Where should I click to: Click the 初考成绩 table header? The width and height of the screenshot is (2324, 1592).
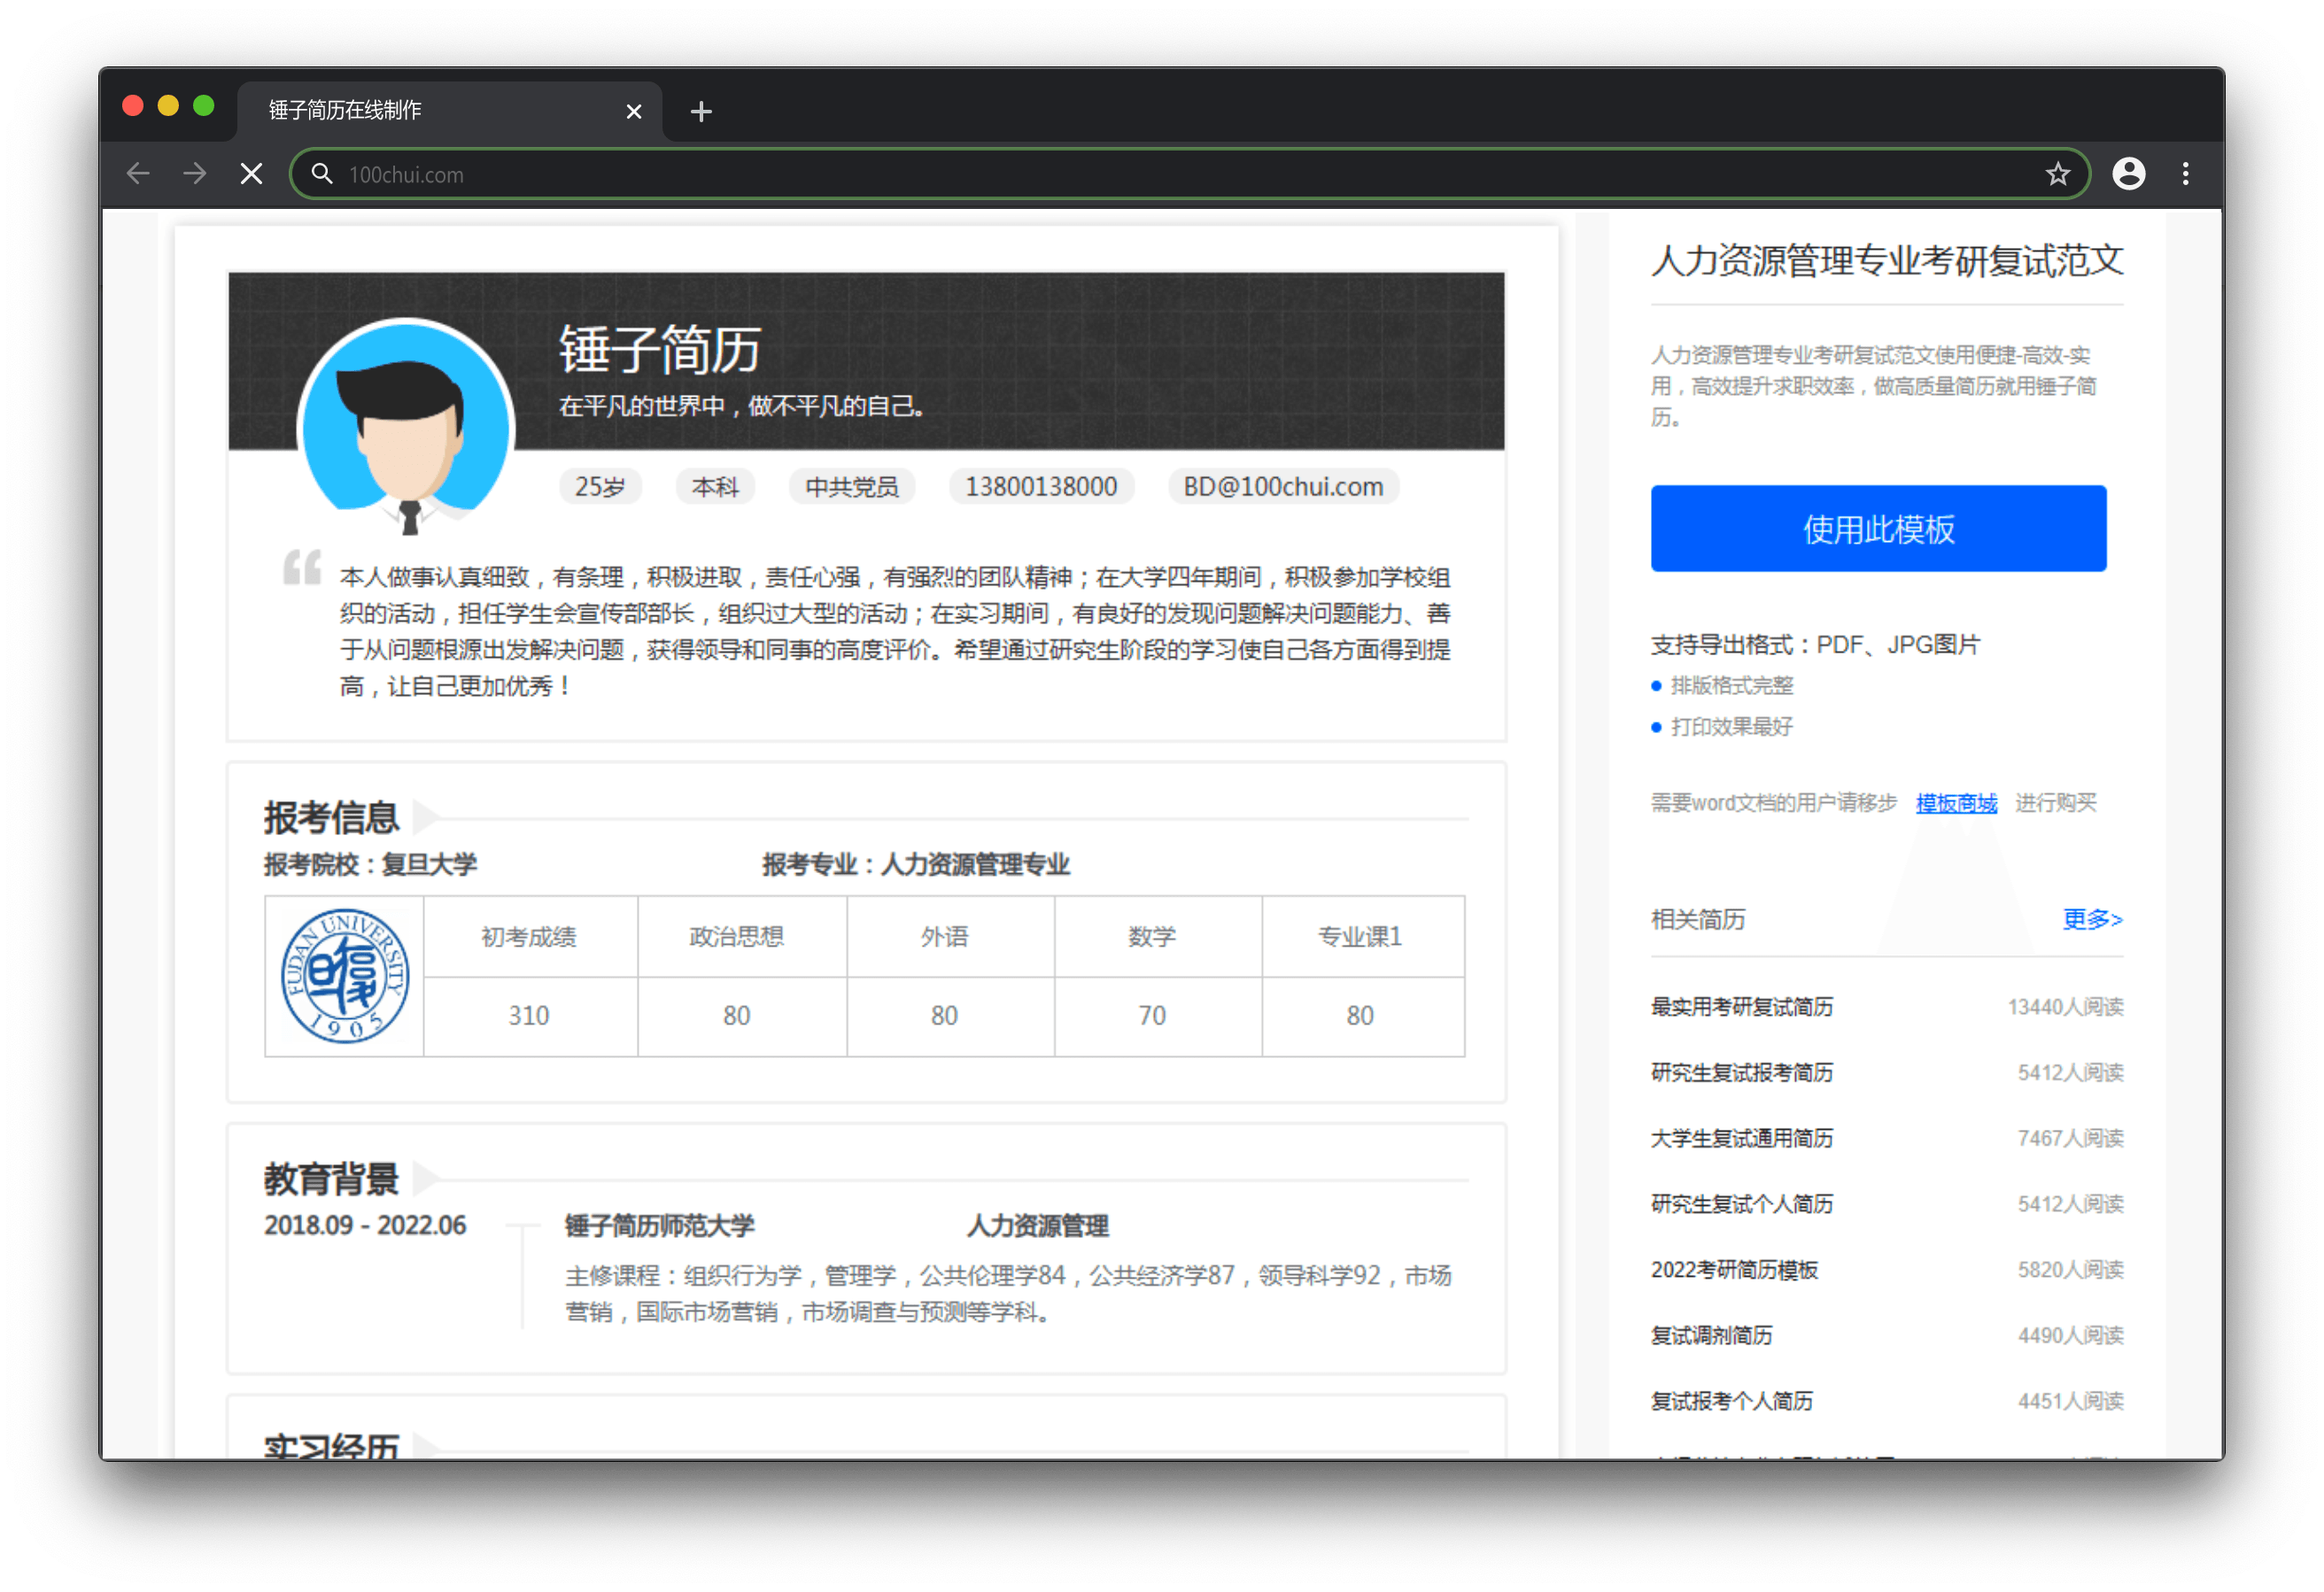tap(529, 937)
